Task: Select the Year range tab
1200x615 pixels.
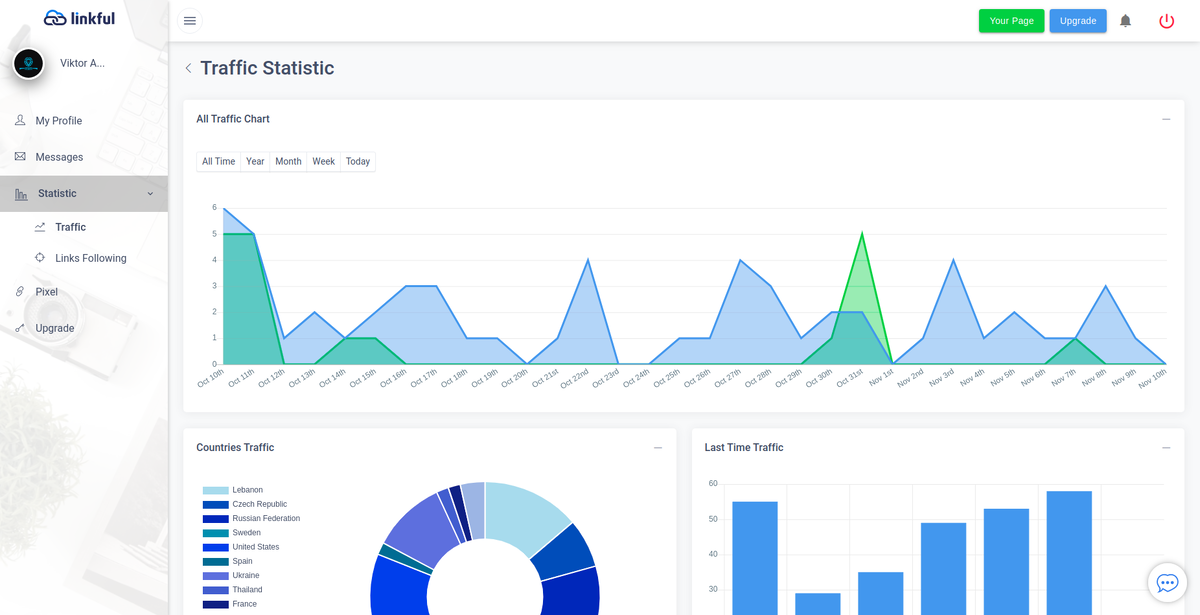Action: pos(255,161)
